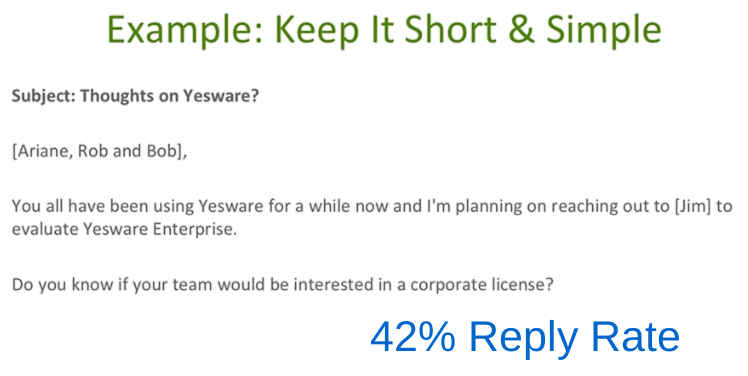Click the 'Subject:' label in the email
The width and height of the screenshot is (748, 376).
pyautogui.click(x=43, y=96)
